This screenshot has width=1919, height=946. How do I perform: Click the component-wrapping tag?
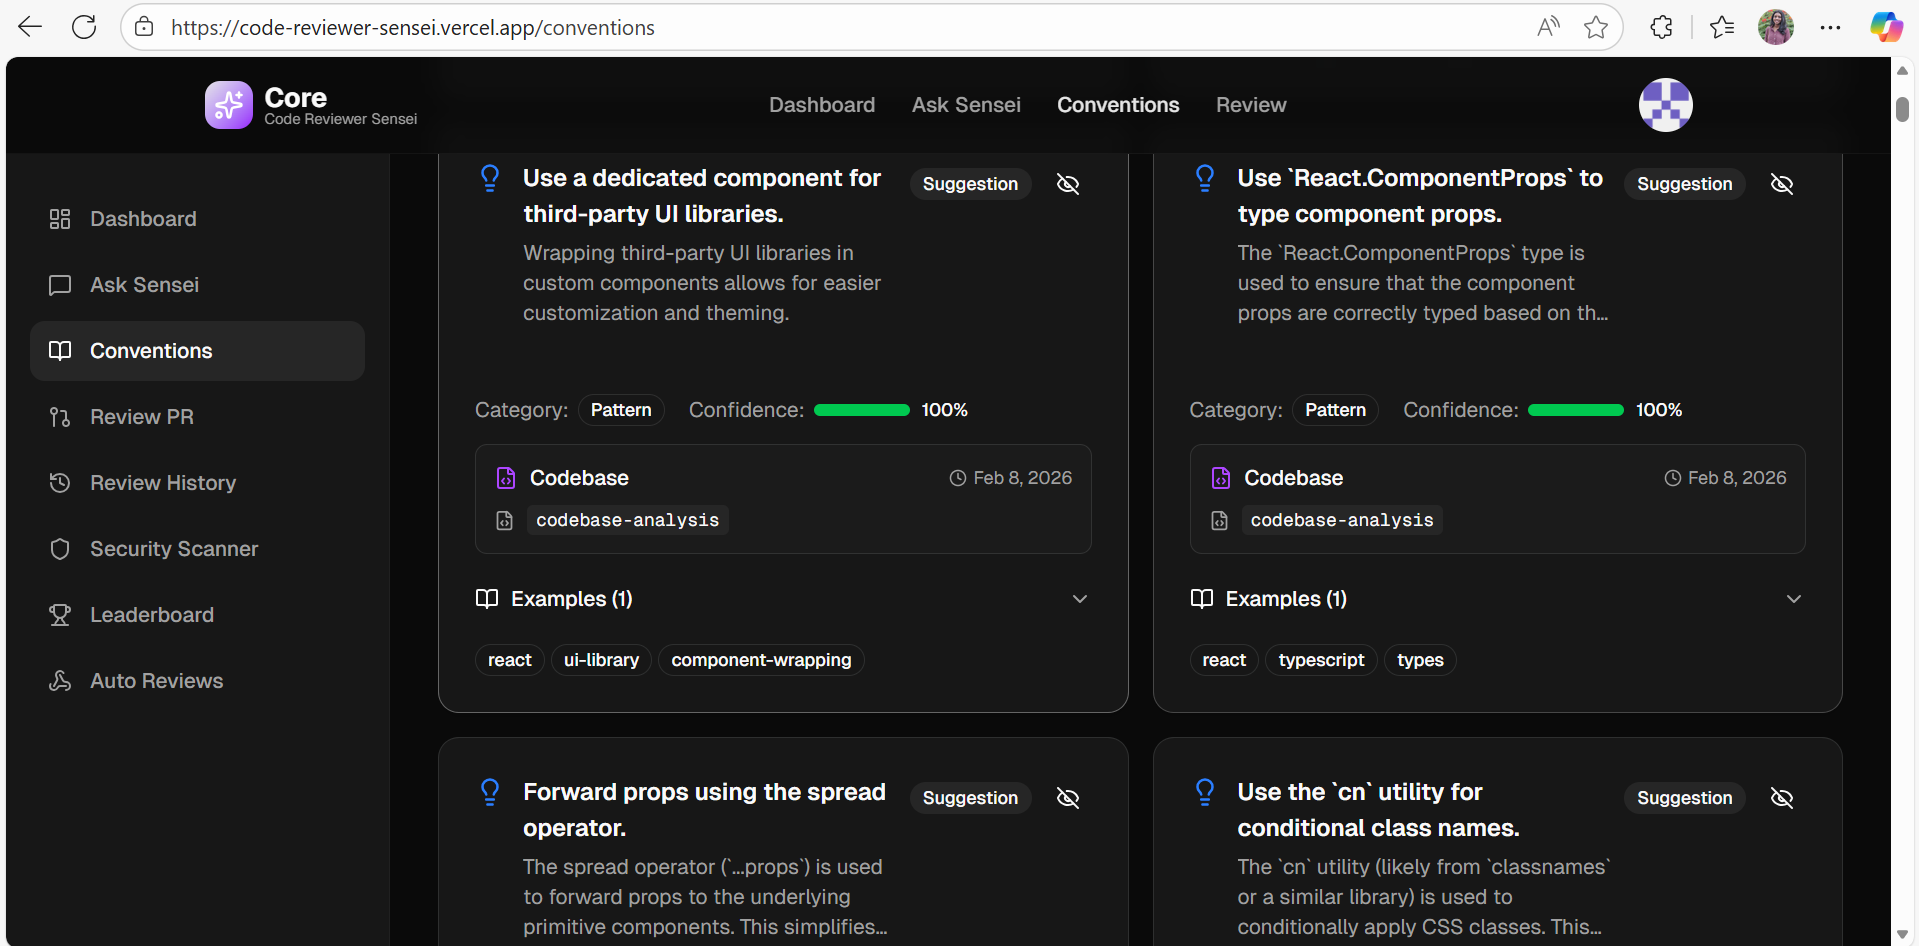tap(761, 660)
